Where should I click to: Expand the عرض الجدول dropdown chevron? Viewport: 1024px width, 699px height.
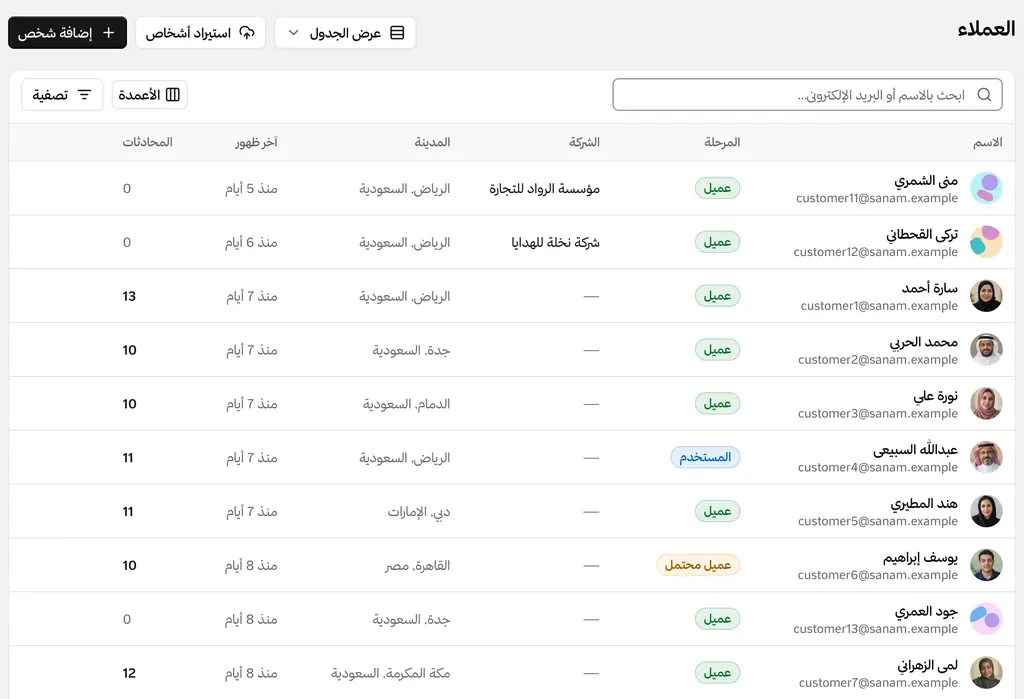point(293,33)
